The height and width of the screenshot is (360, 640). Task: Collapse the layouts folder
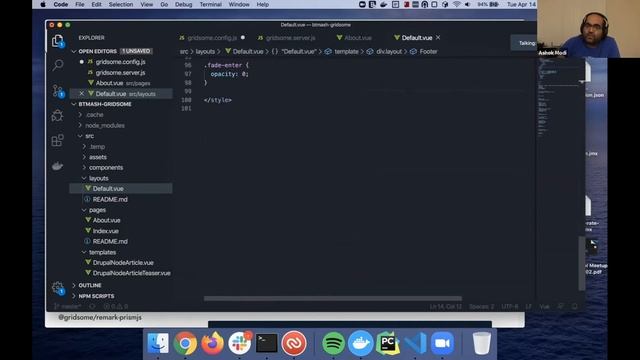coord(84,178)
